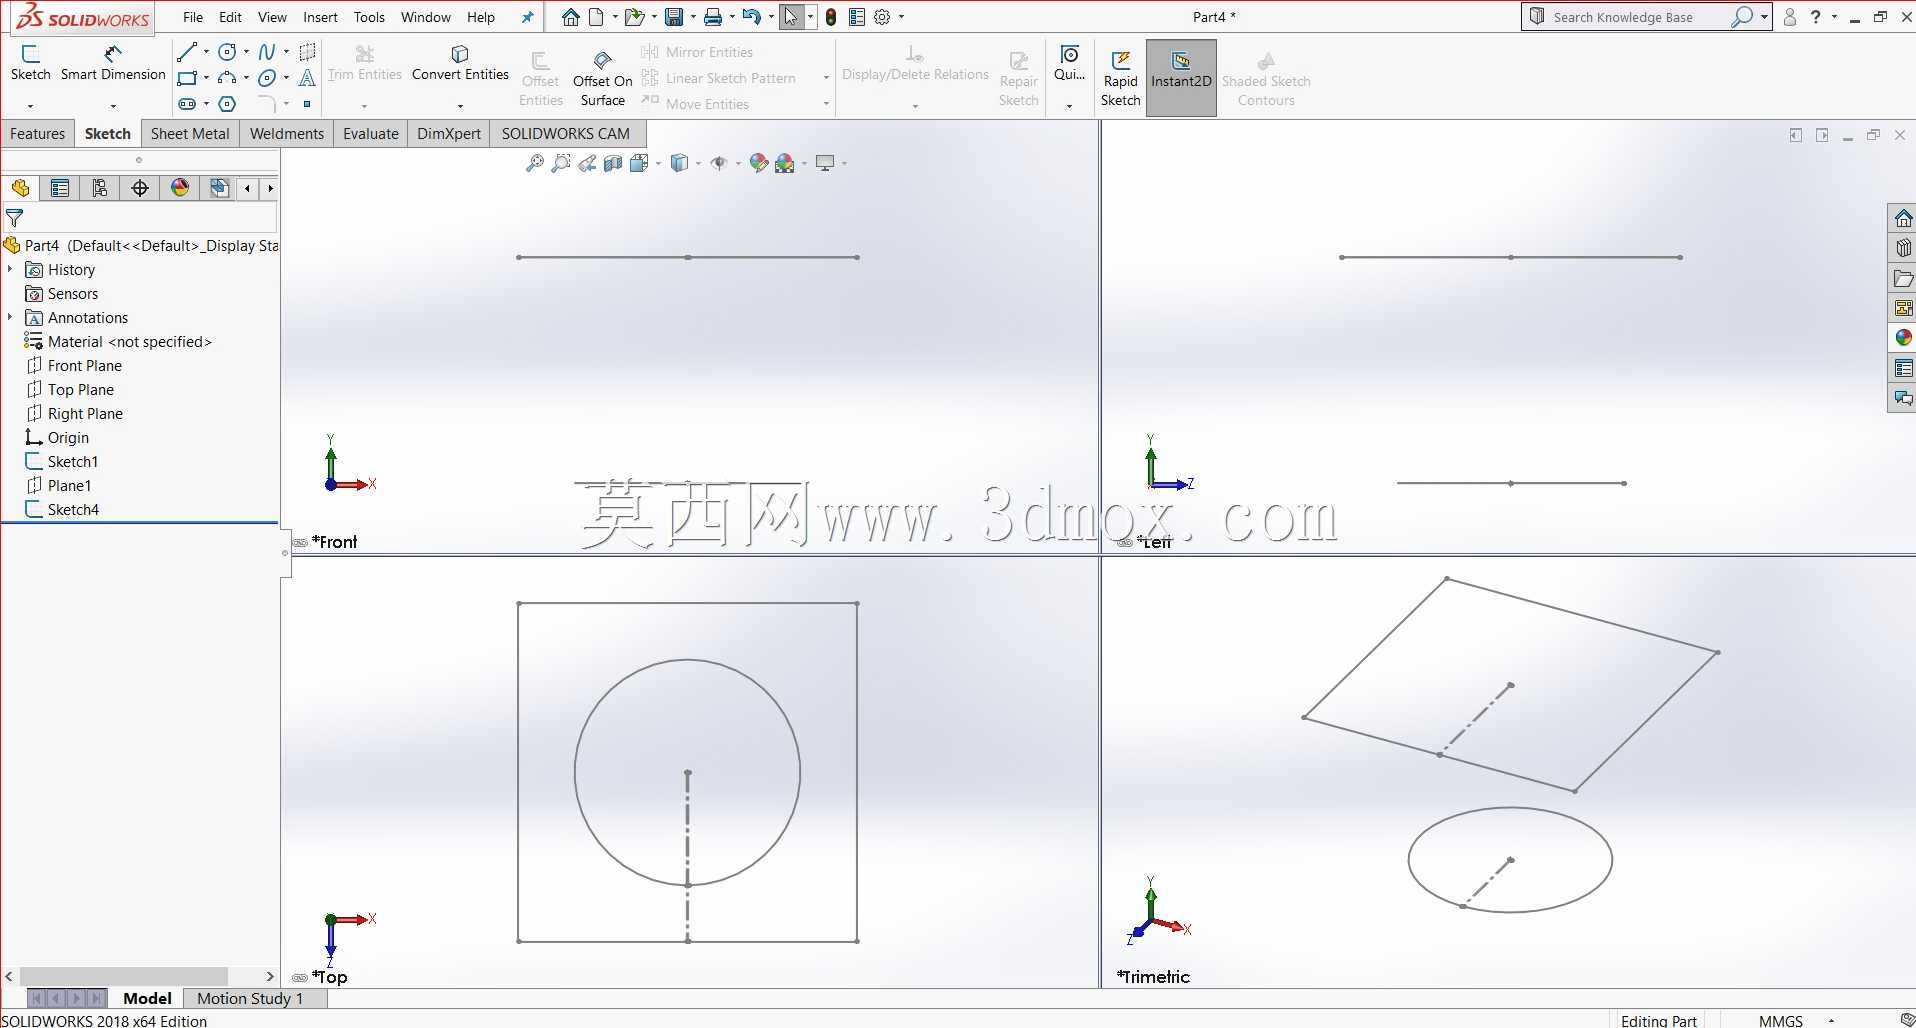Open the DimXpertManager tab icon
1916x1028 pixels.
(140, 188)
